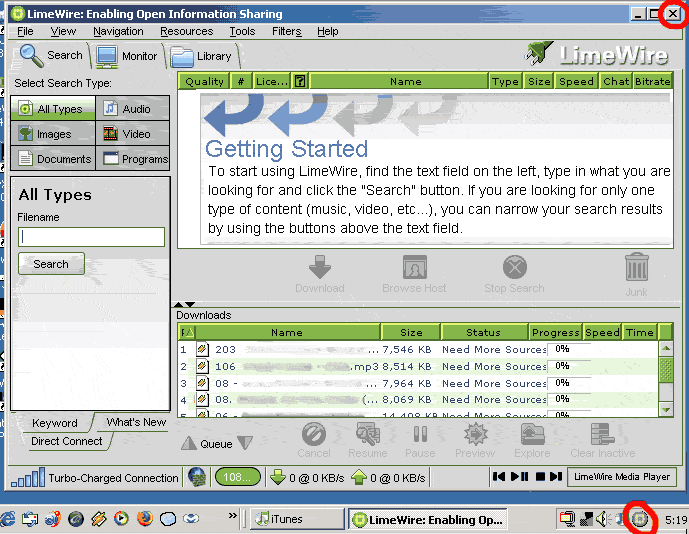This screenshot has width=689, height=534.
Task: Click the downloads scrollbar up arrow
Action: (666, 349)
